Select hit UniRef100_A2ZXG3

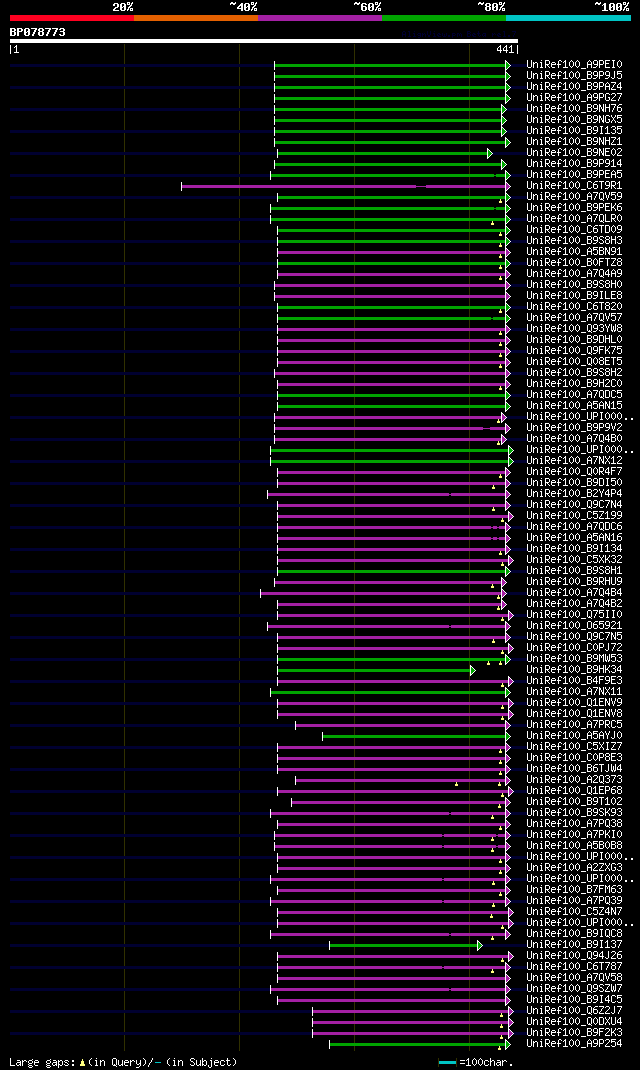(x=574, y=868)
